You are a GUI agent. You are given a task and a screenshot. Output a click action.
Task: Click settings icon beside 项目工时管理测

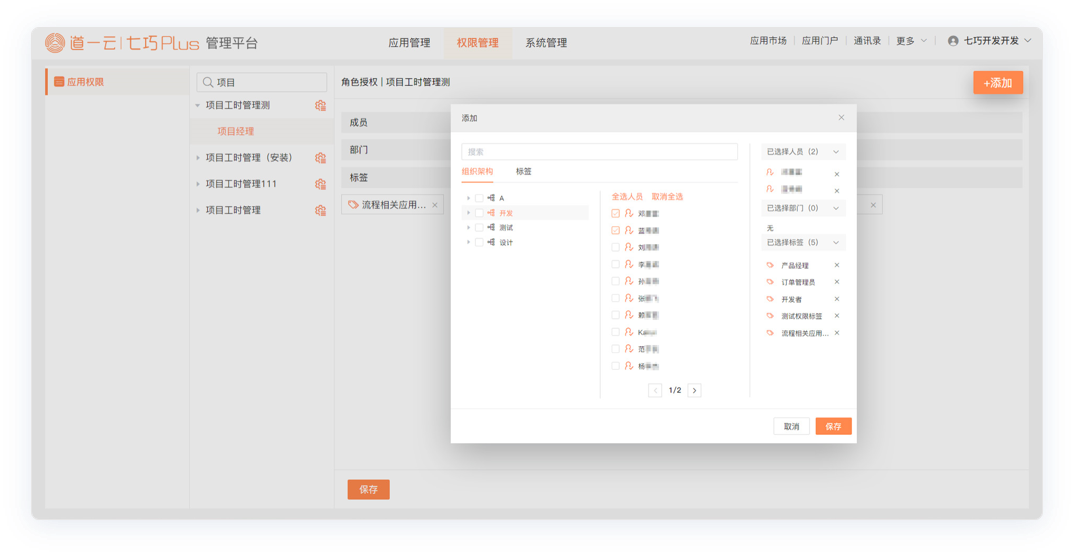click(x=320, y=105)
